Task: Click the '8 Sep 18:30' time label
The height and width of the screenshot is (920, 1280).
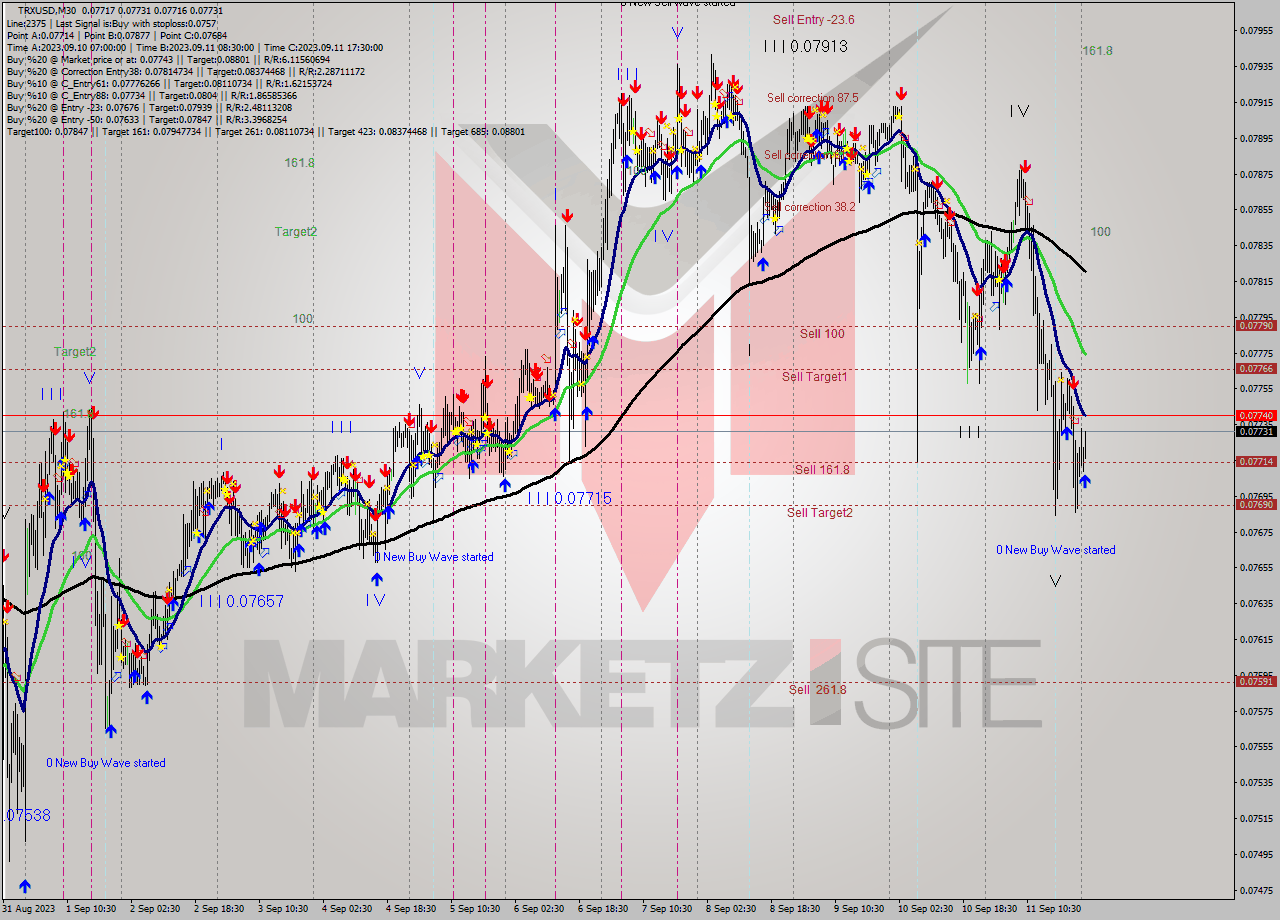Action: pos(795,909)
